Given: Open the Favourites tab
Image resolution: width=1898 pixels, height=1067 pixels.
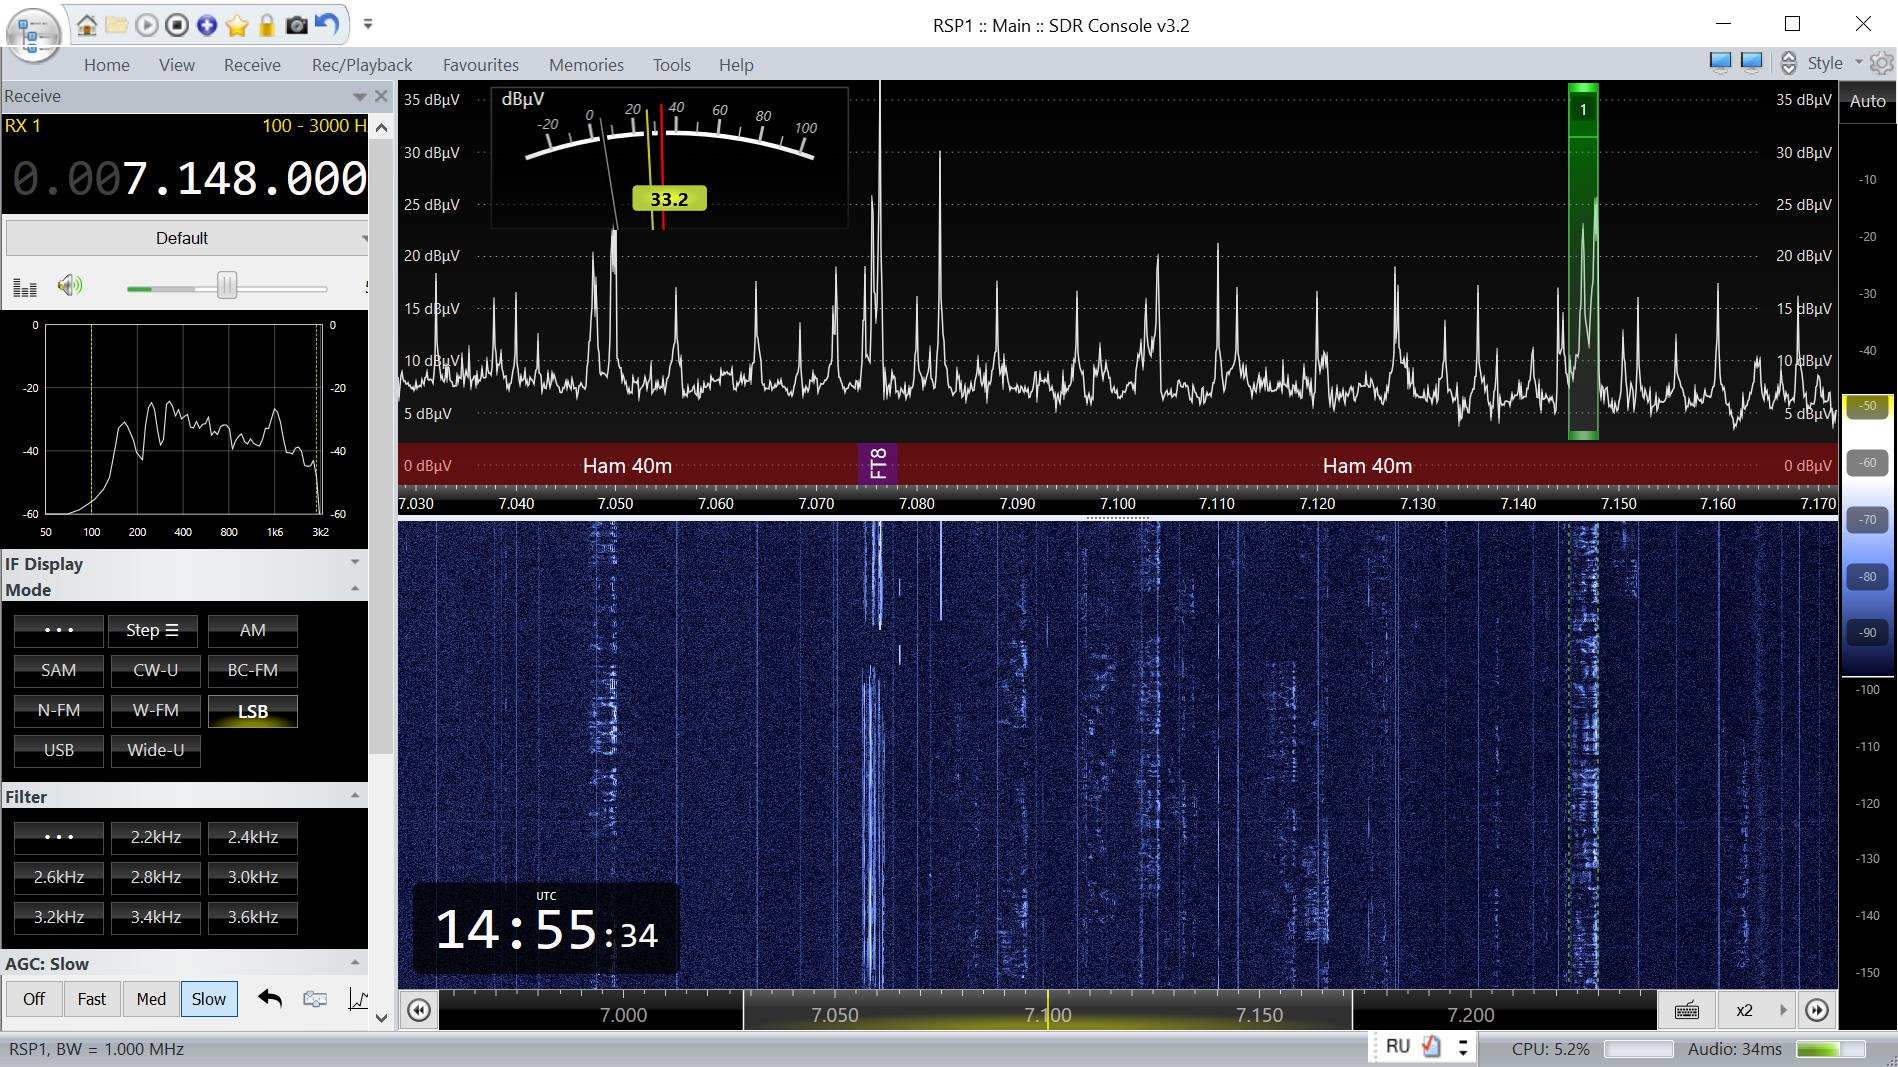Looking at the screenshot, I should [x=481, y=65].
